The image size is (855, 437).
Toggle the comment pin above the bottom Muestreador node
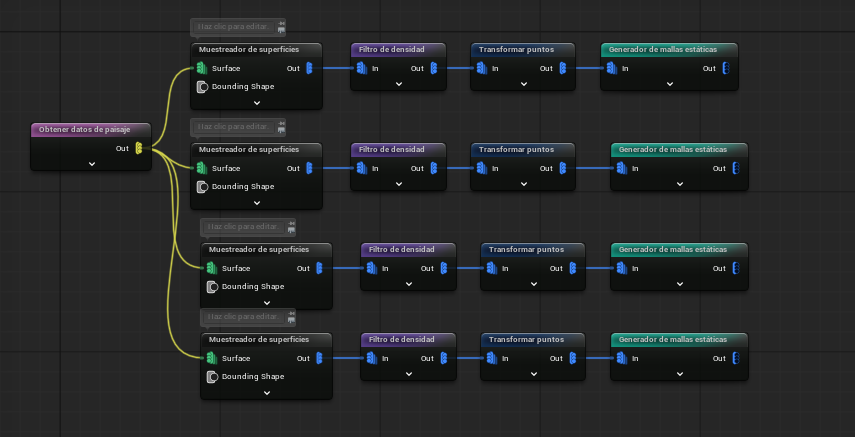pyautogui.click(x=291, y=317)
